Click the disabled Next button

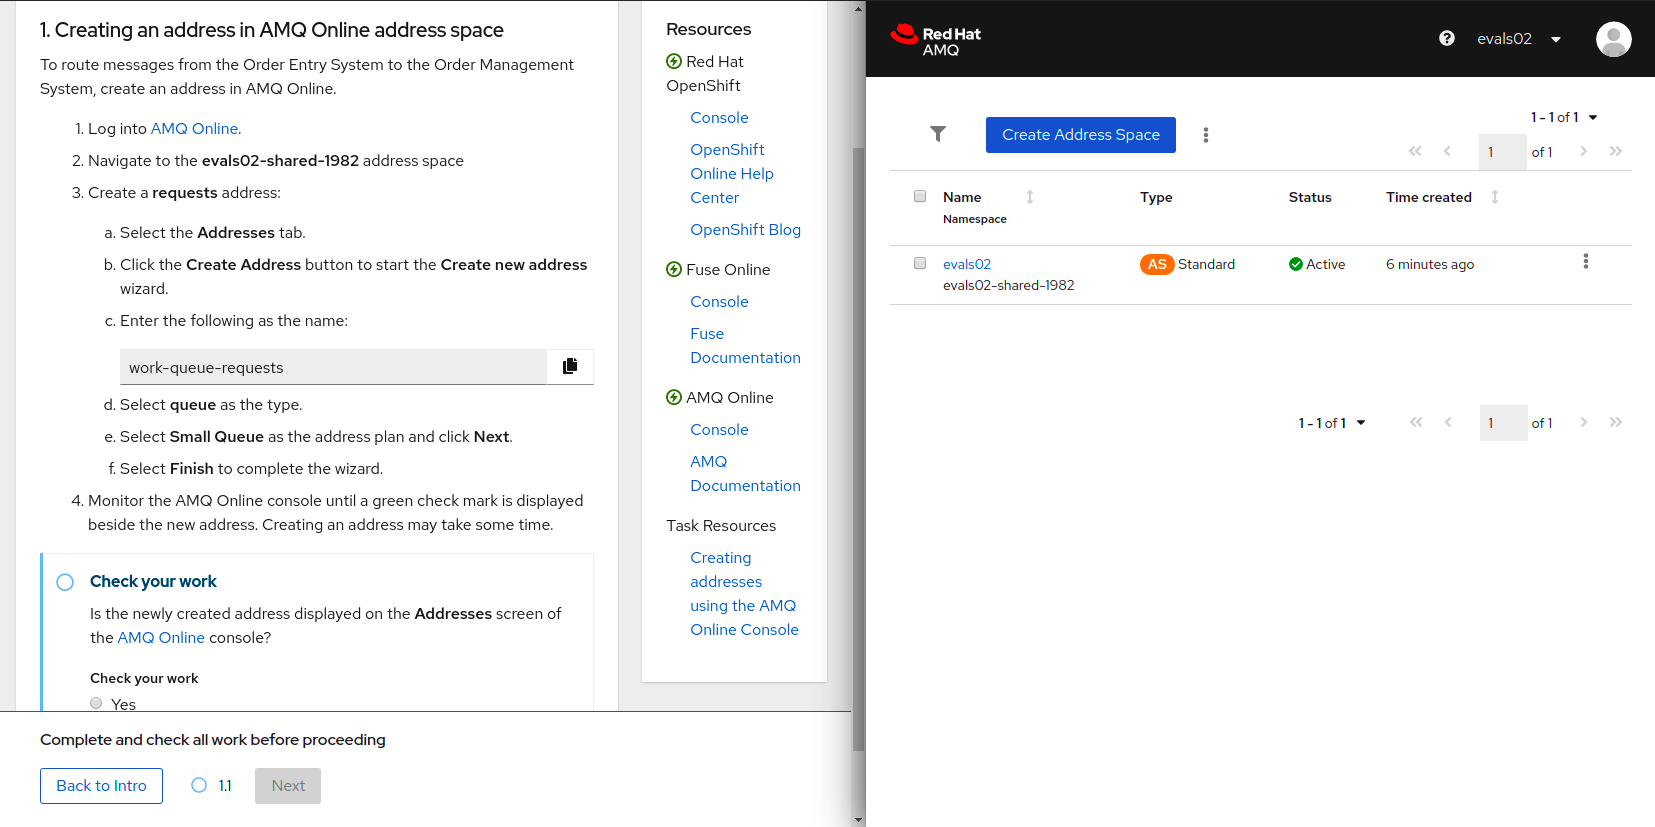tap(288, 786)
